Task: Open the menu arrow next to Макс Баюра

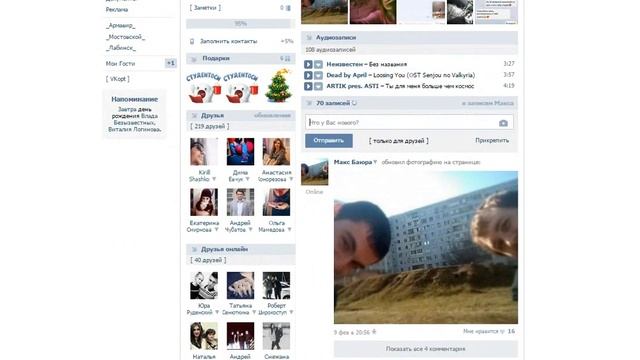Action: coord(375,162)
